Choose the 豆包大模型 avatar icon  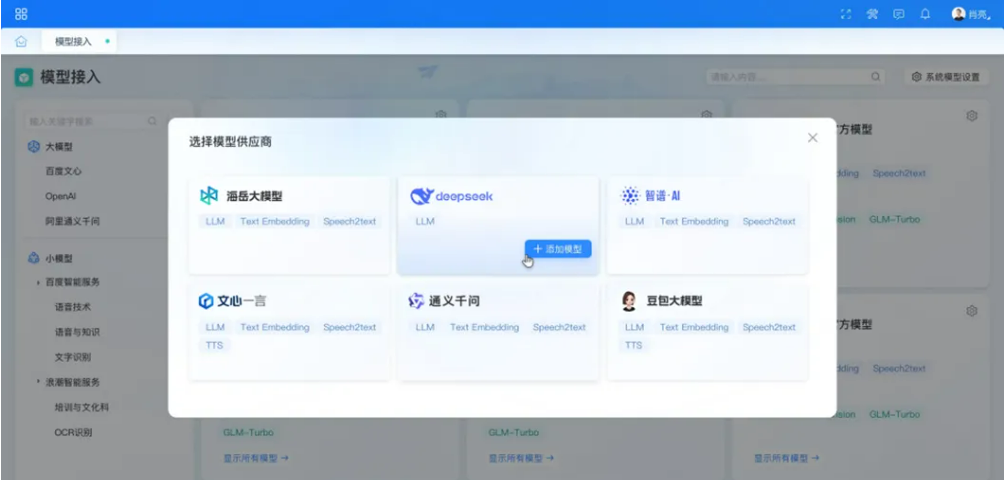(x=630, y=301)
